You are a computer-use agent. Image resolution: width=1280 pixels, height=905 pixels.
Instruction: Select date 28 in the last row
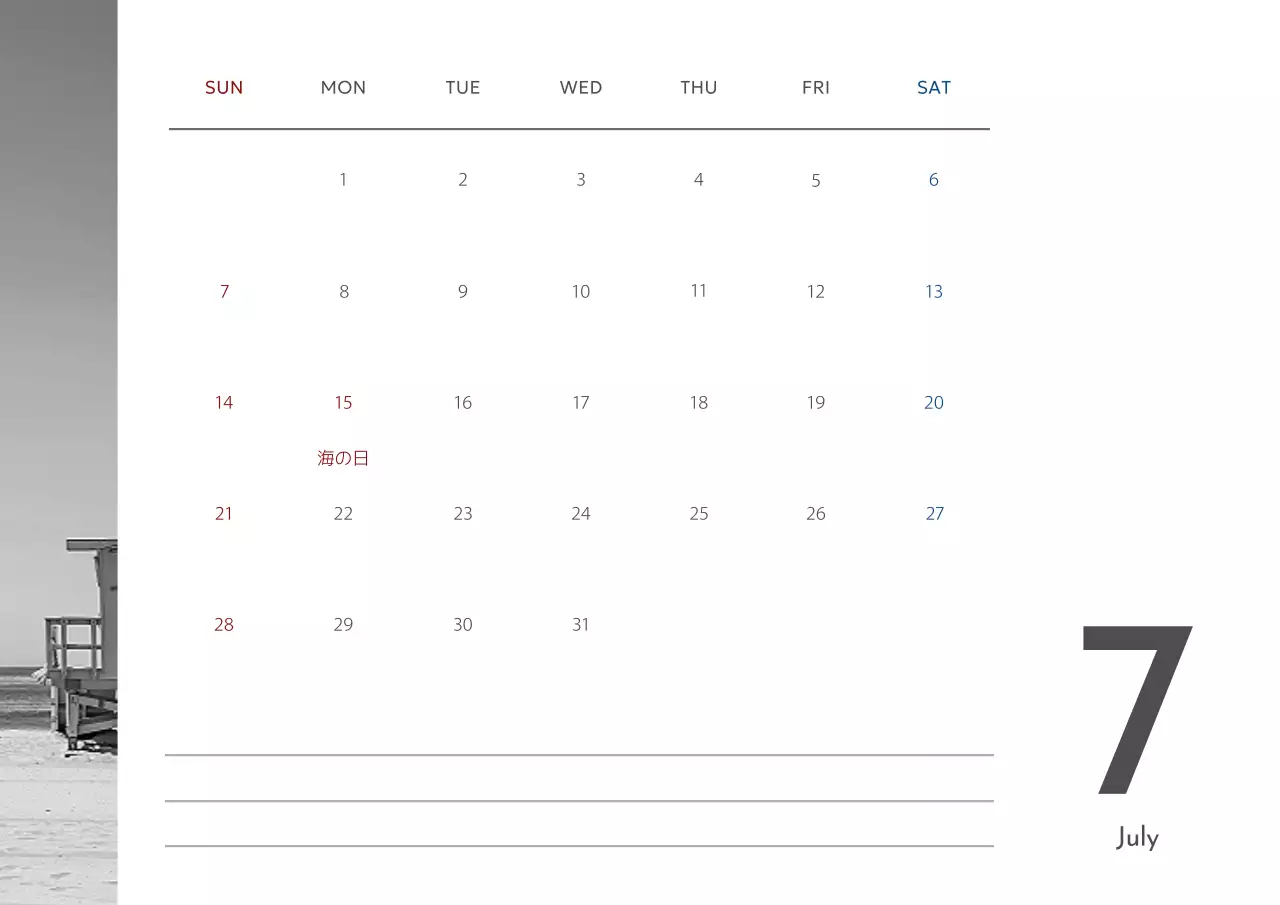224,625
